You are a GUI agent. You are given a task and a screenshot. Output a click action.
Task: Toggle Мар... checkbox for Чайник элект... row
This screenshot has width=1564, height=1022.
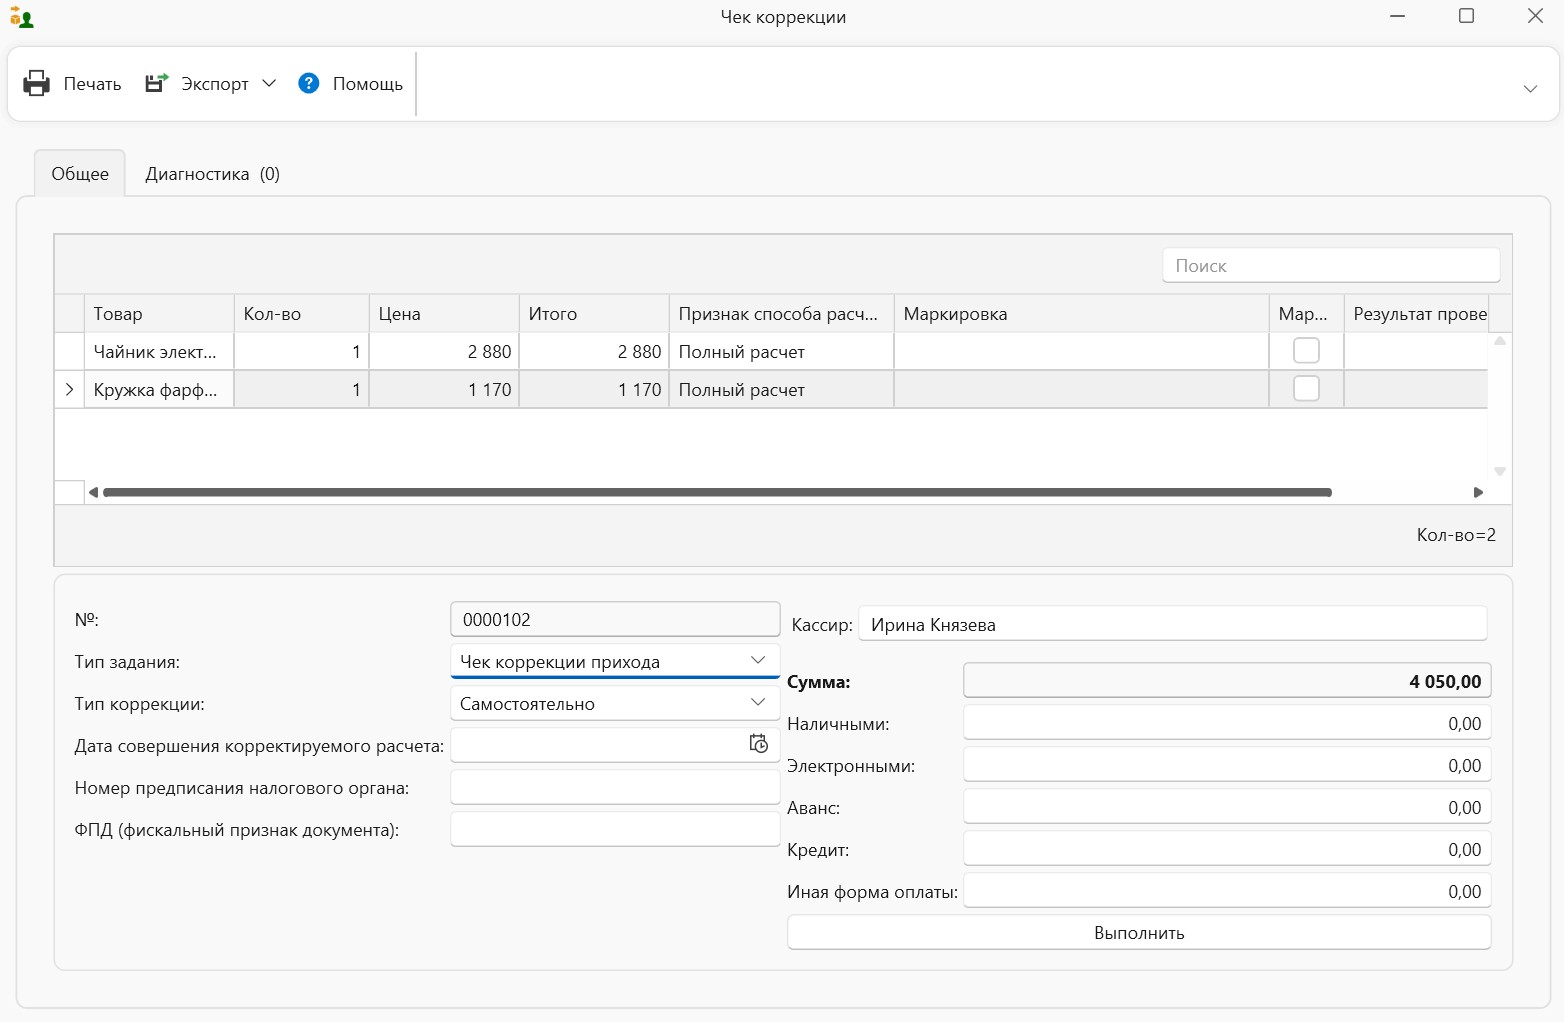pos(1306,350)
